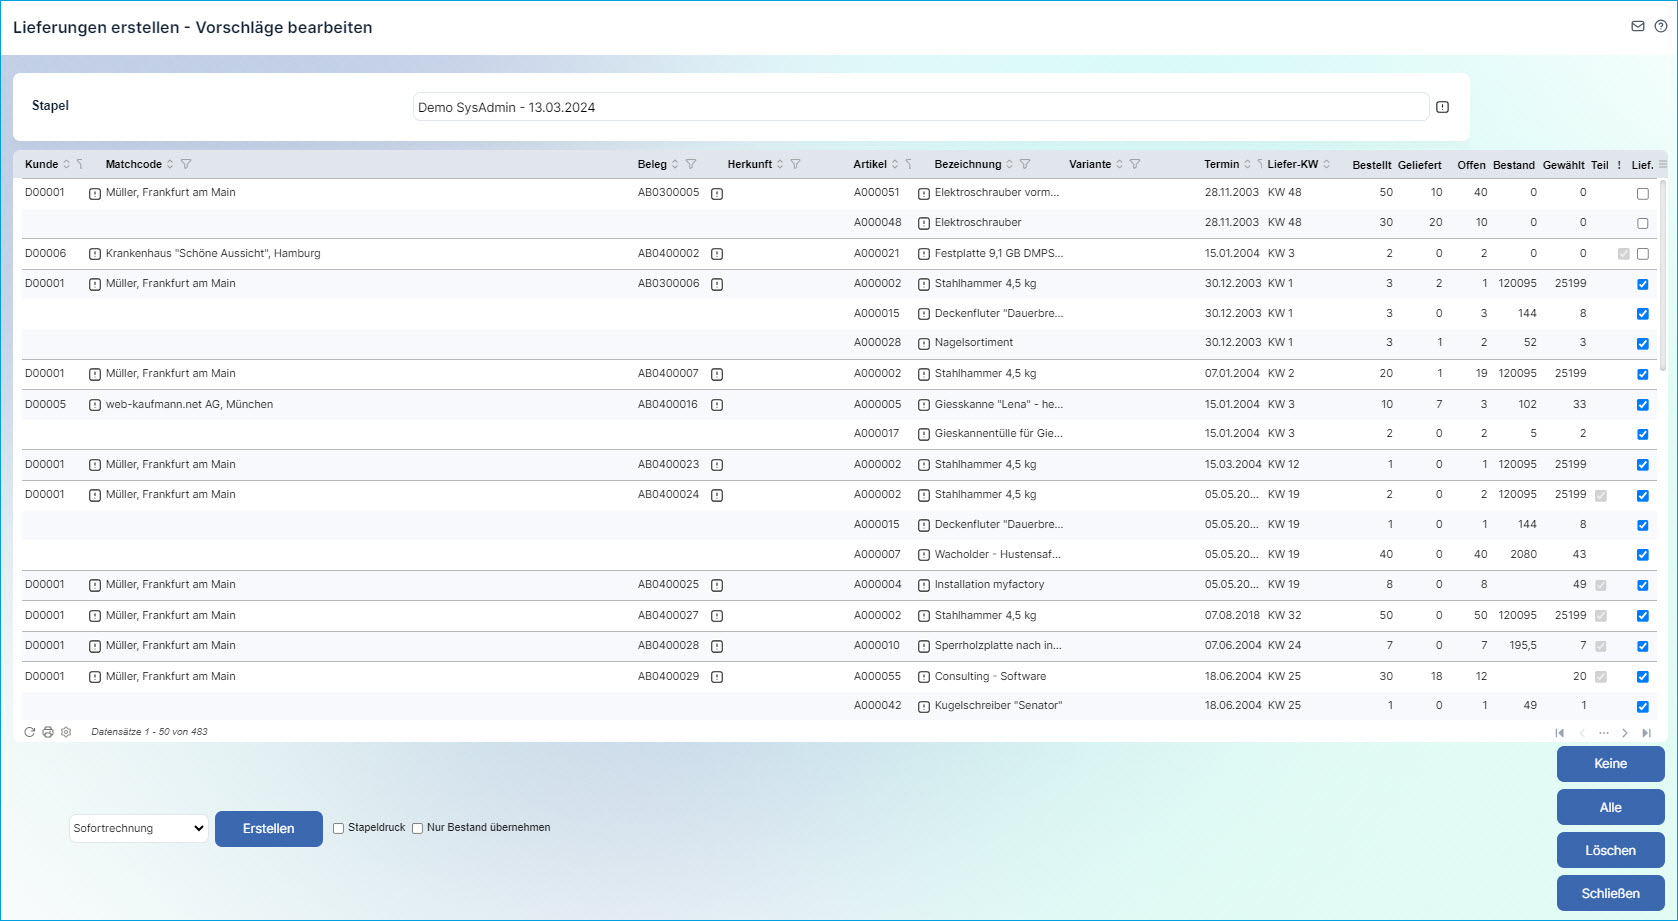Click Deckenfluter entry dated 30.12.2003

tap(999, 314)
